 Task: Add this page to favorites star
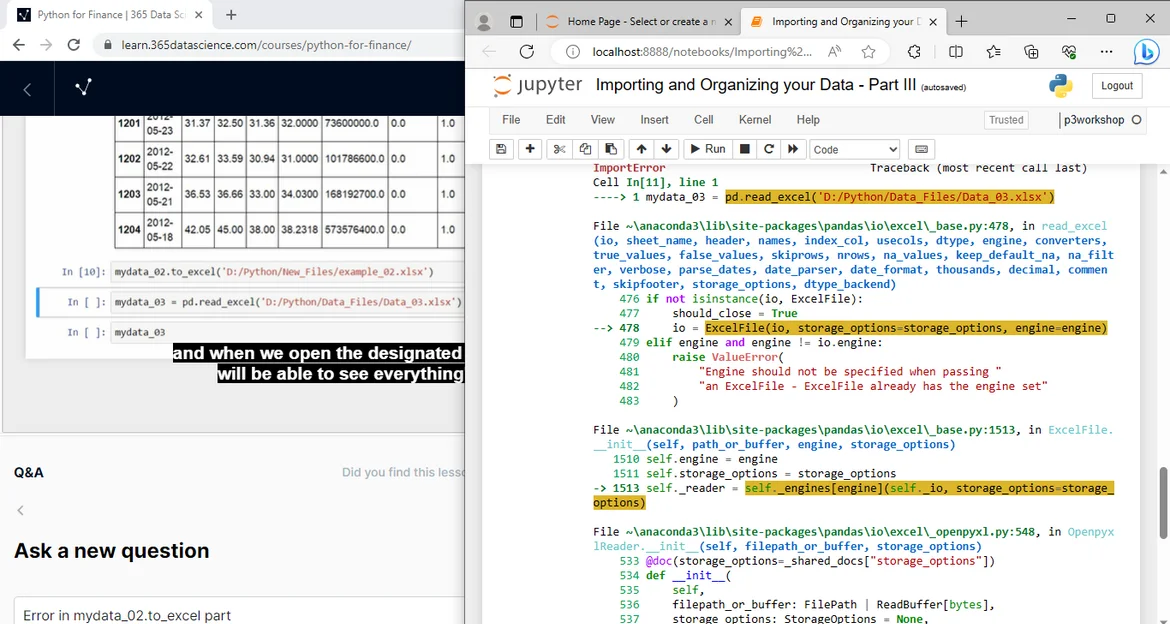coord(868,52)
